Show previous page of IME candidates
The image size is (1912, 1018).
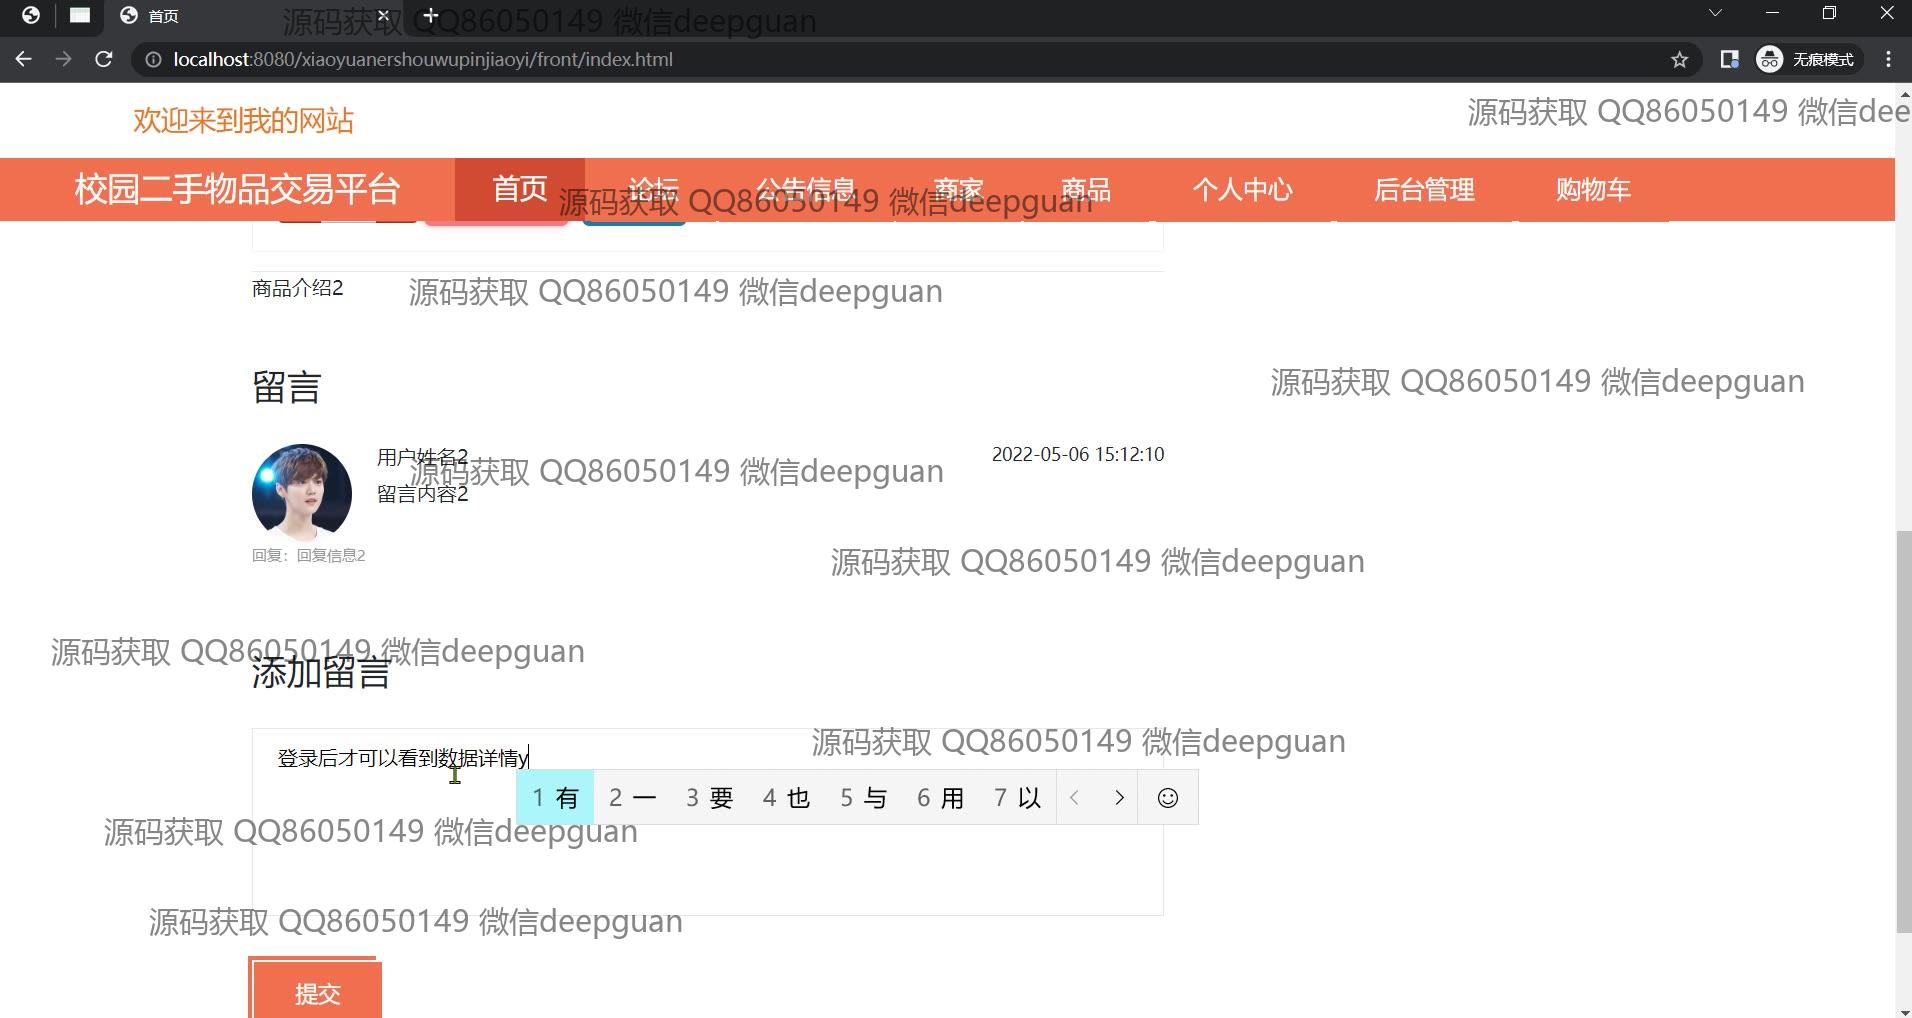click(x=1075, y=798)
